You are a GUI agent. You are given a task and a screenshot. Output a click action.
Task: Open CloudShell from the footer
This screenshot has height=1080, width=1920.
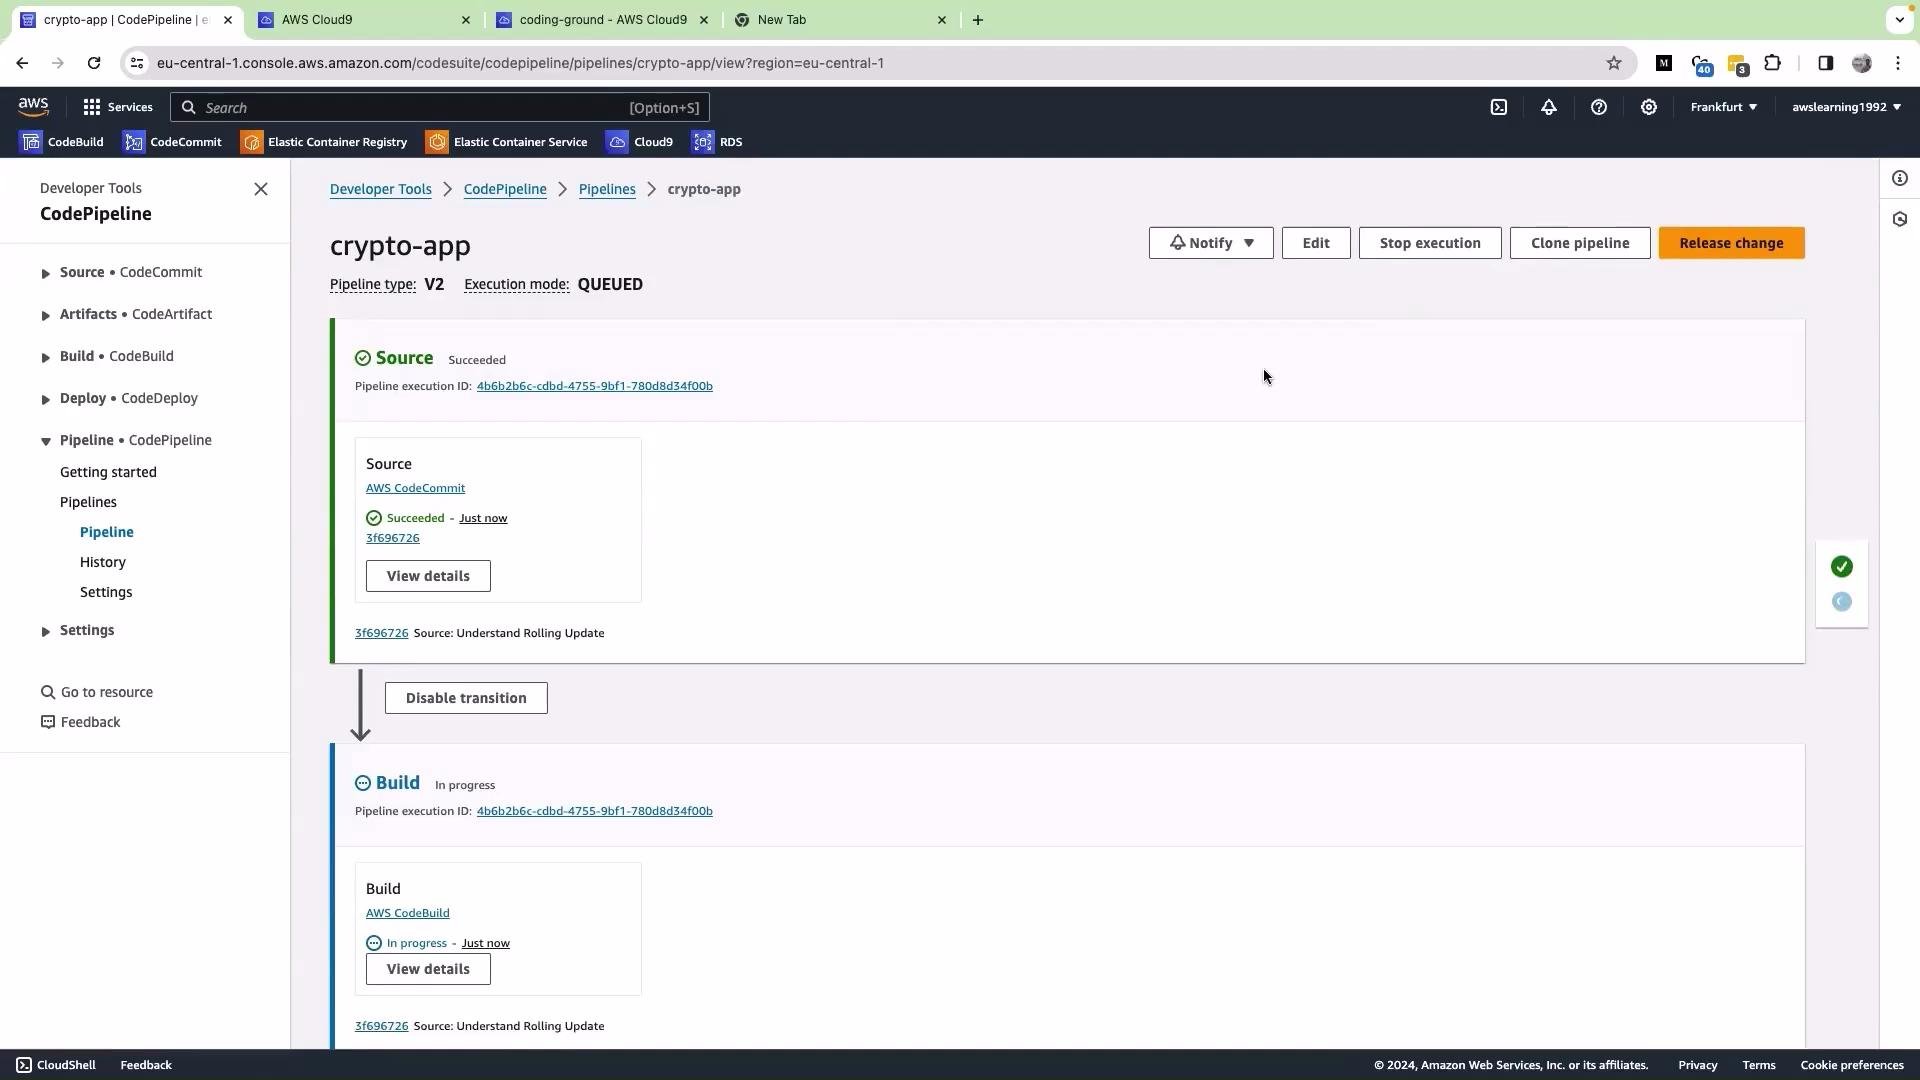(56, 1065)
